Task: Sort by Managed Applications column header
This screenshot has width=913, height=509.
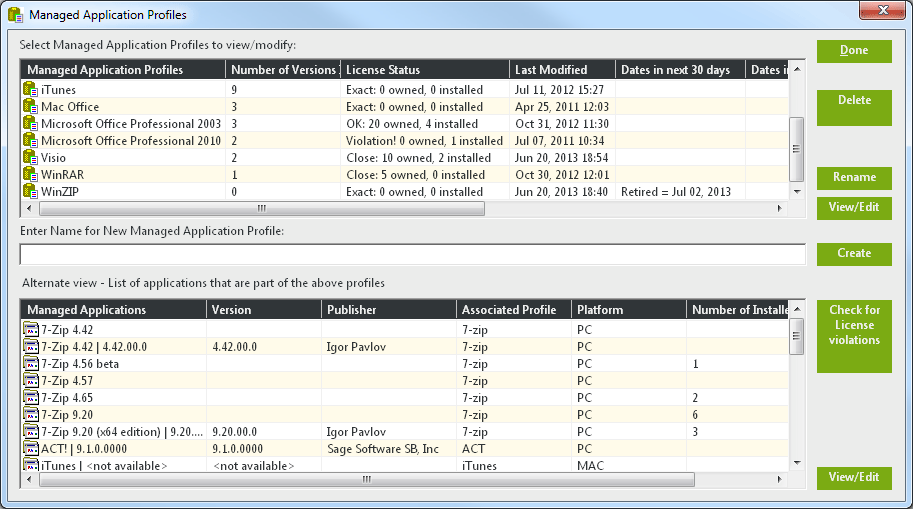Action: coord(114,309)
